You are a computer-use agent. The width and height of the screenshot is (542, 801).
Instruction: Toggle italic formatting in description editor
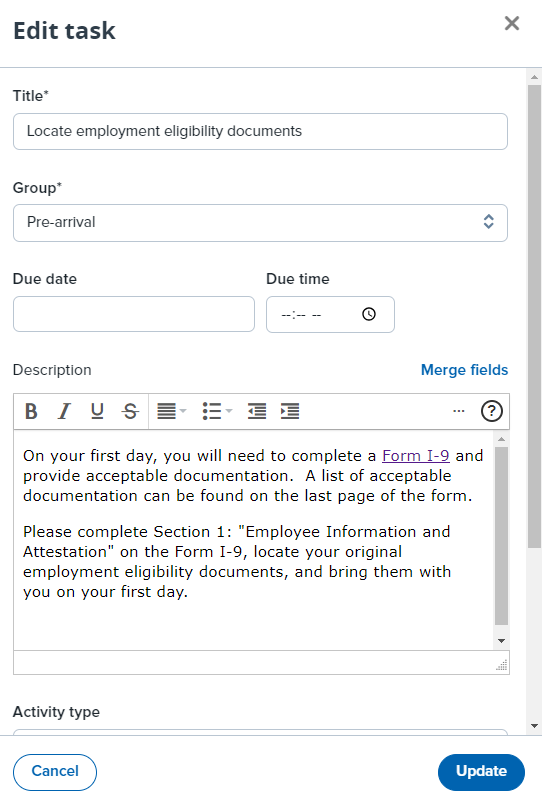pos(64,411)
